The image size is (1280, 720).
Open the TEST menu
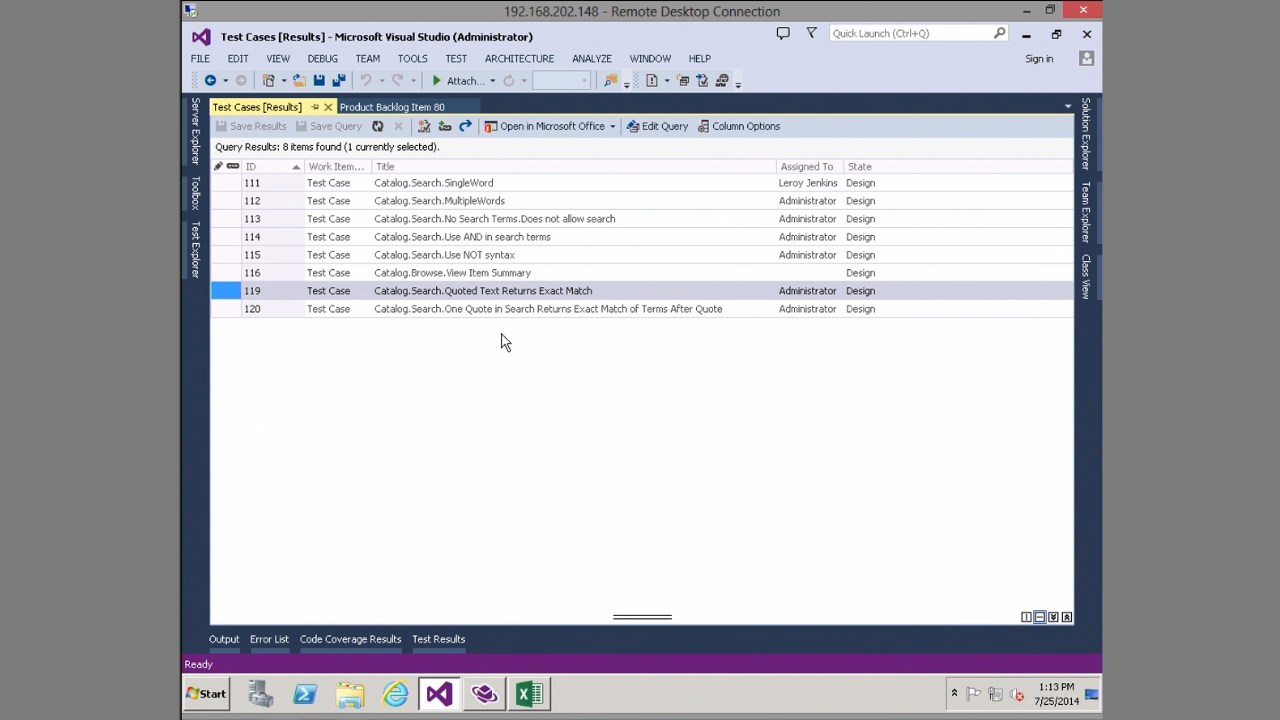[456, 59]
